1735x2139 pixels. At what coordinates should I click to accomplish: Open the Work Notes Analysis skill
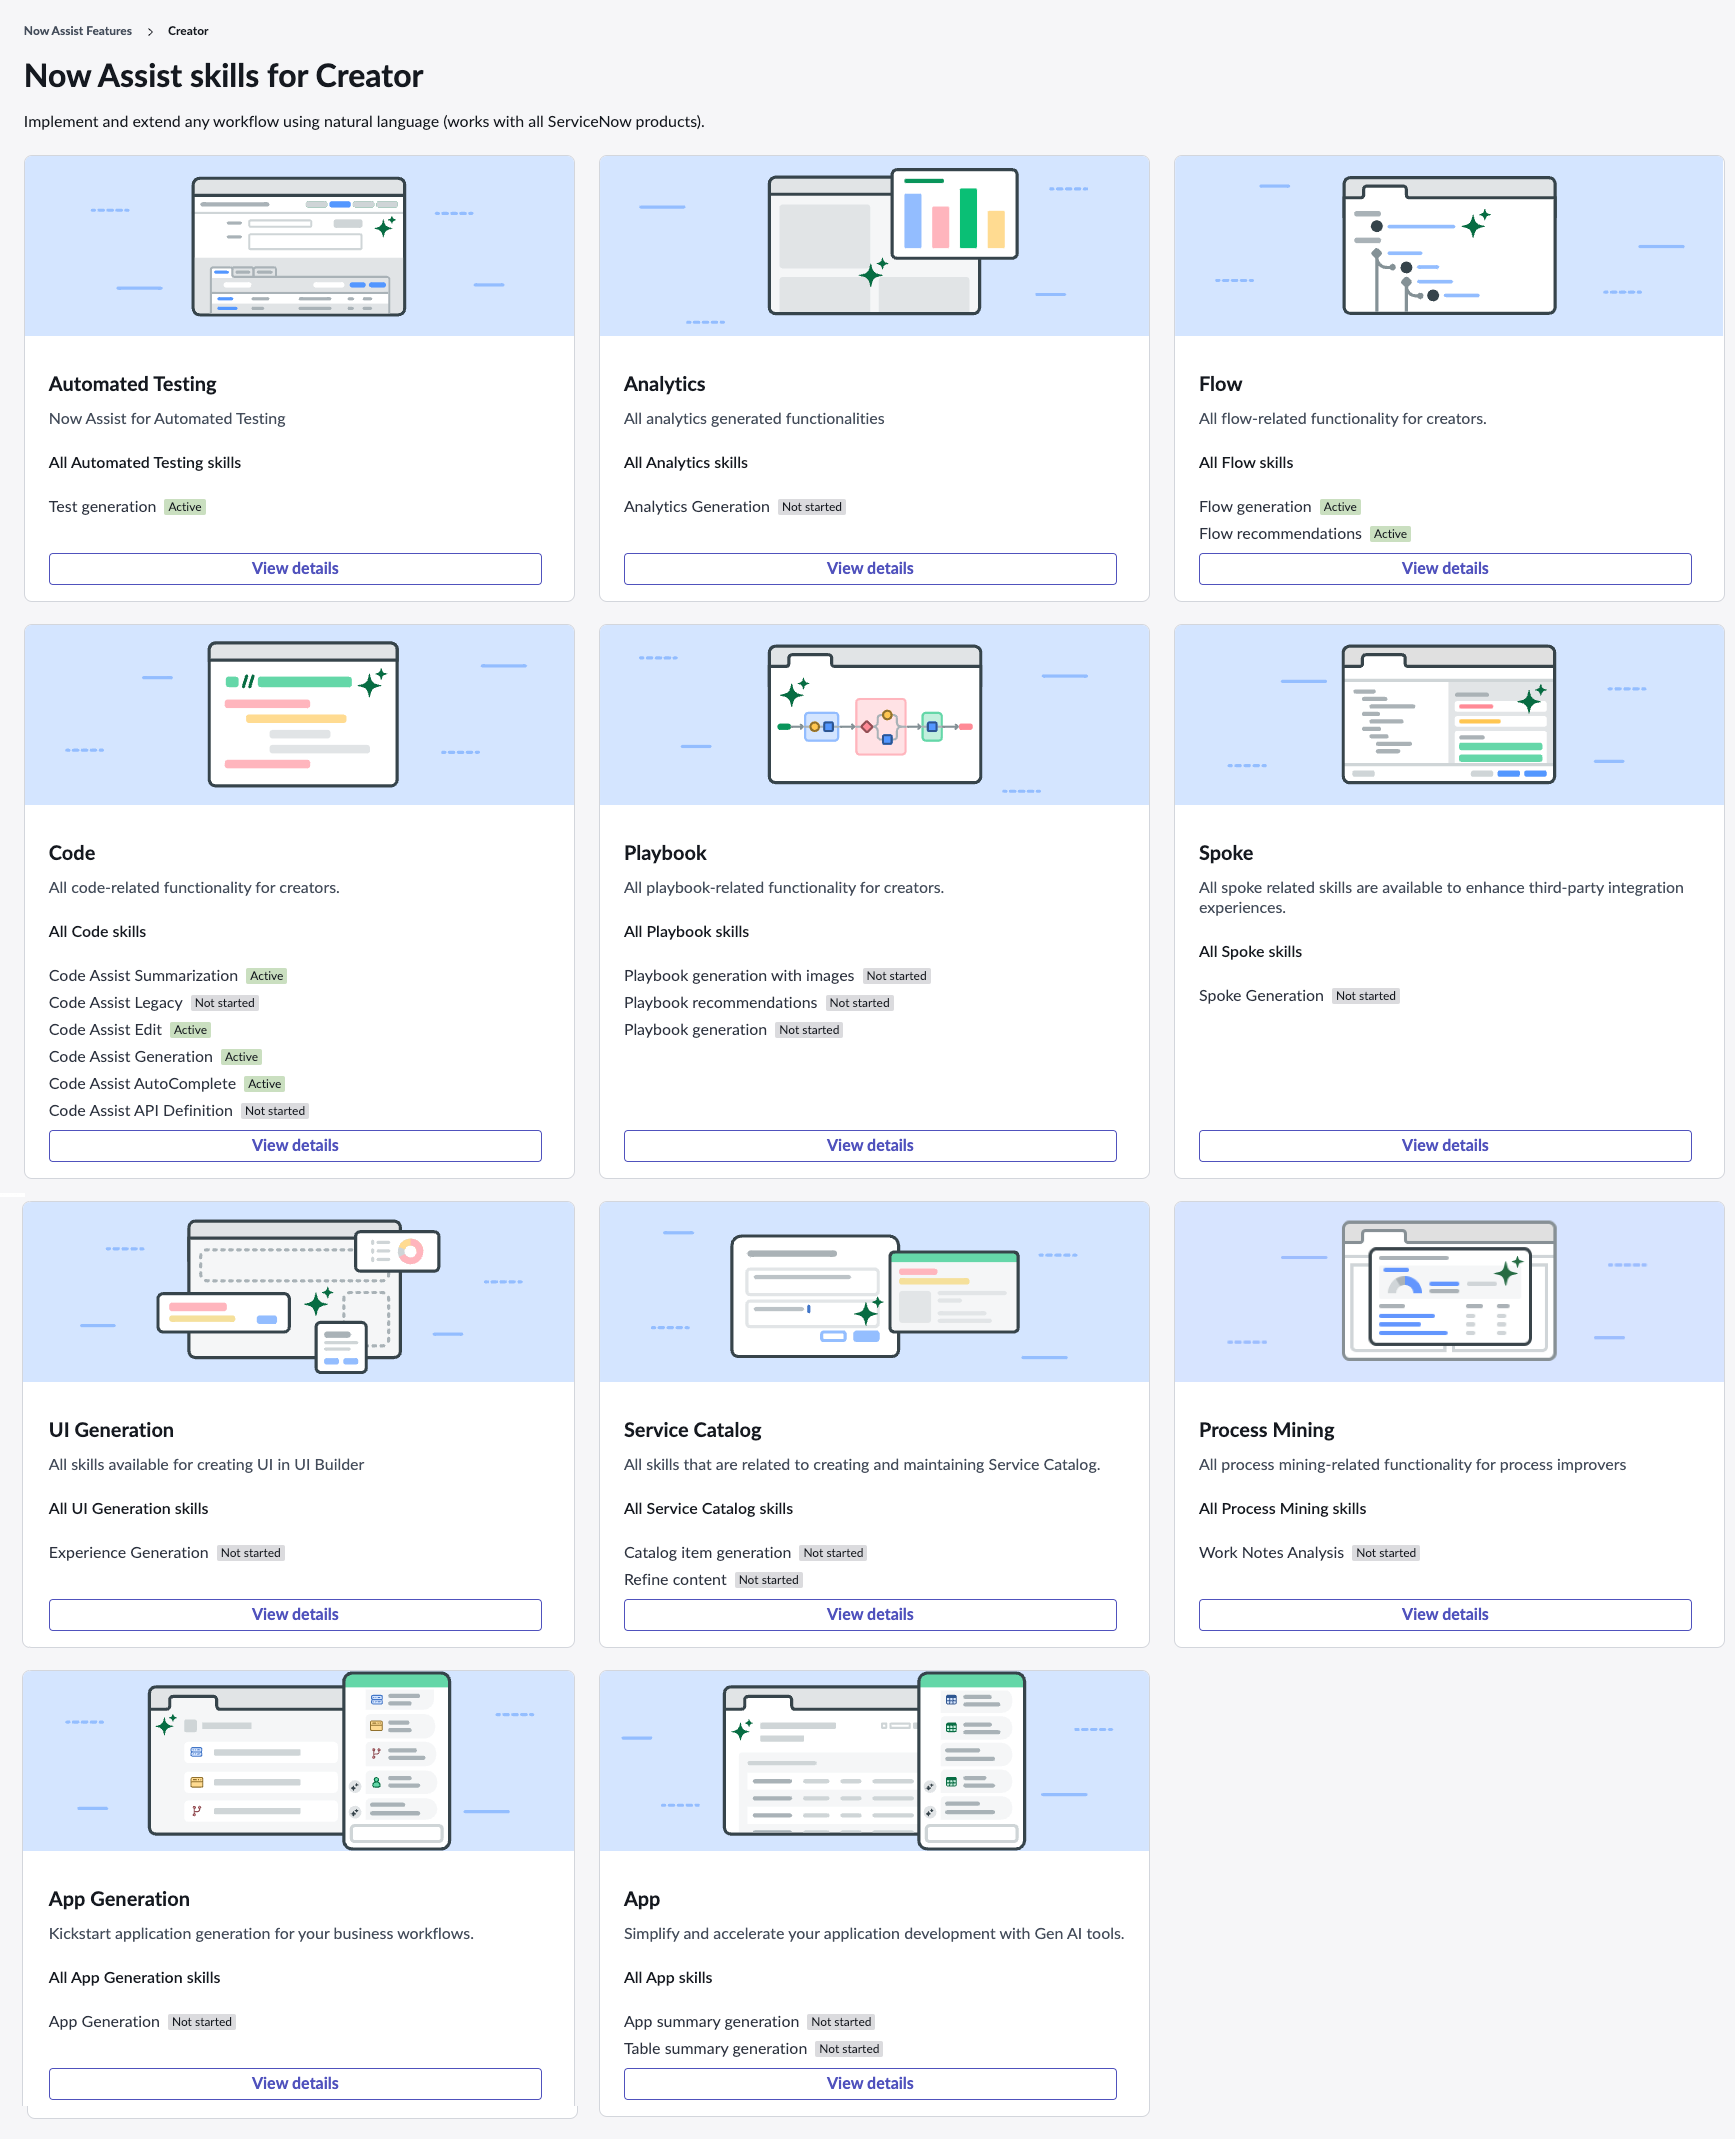[x=1271, y=1553]
